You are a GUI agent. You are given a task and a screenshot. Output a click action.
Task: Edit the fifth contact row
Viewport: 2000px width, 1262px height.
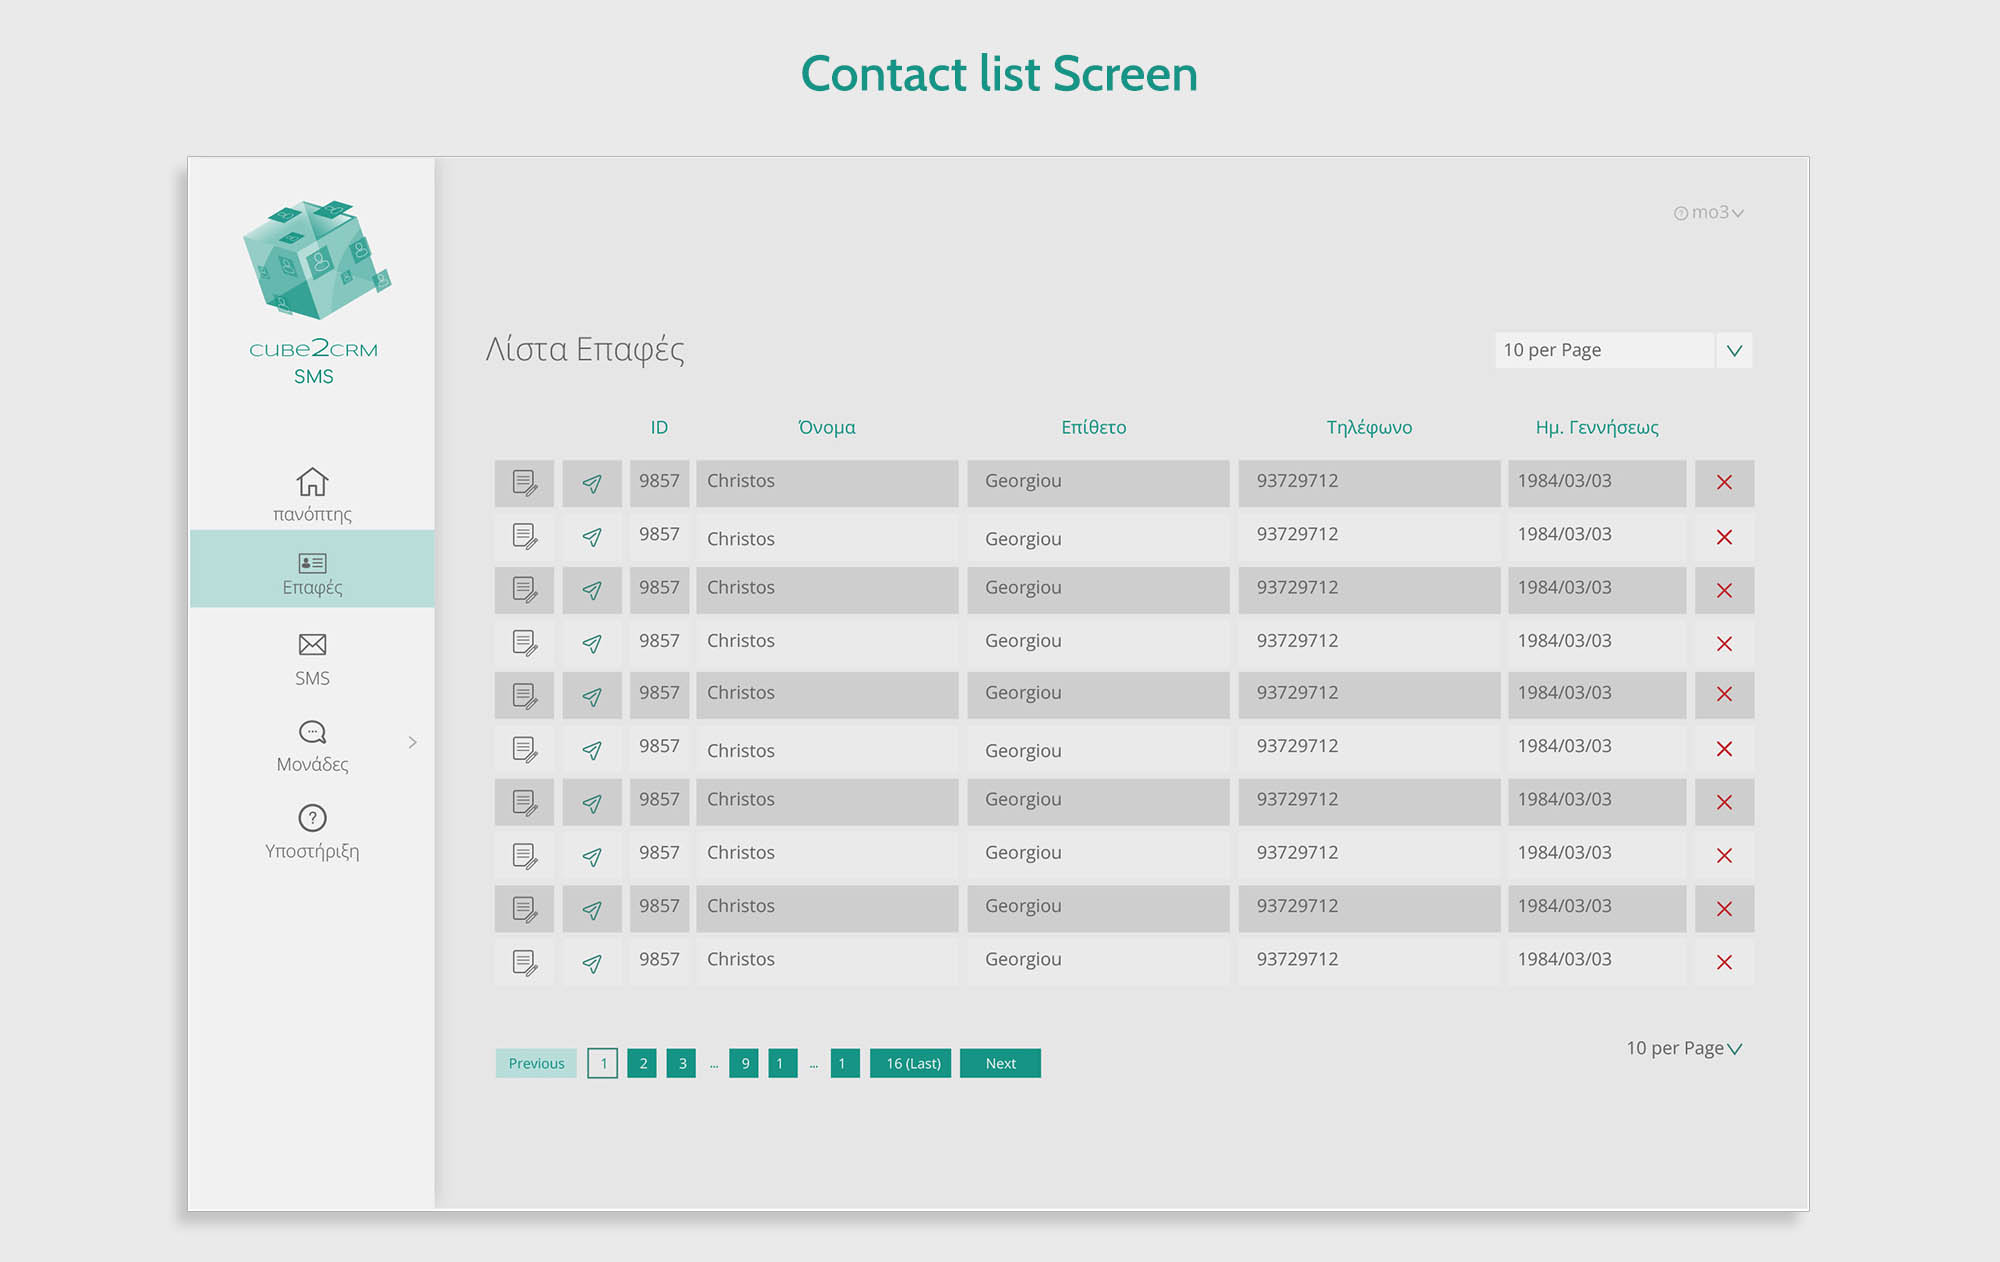524,696
